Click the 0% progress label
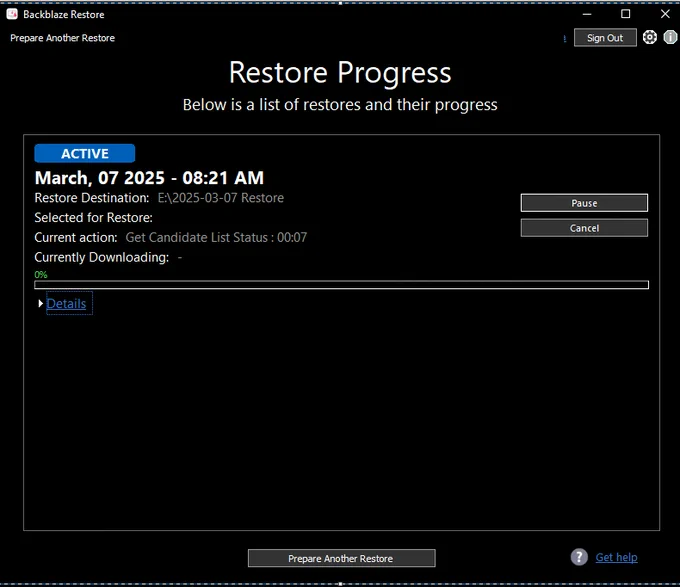 [41, 274]
